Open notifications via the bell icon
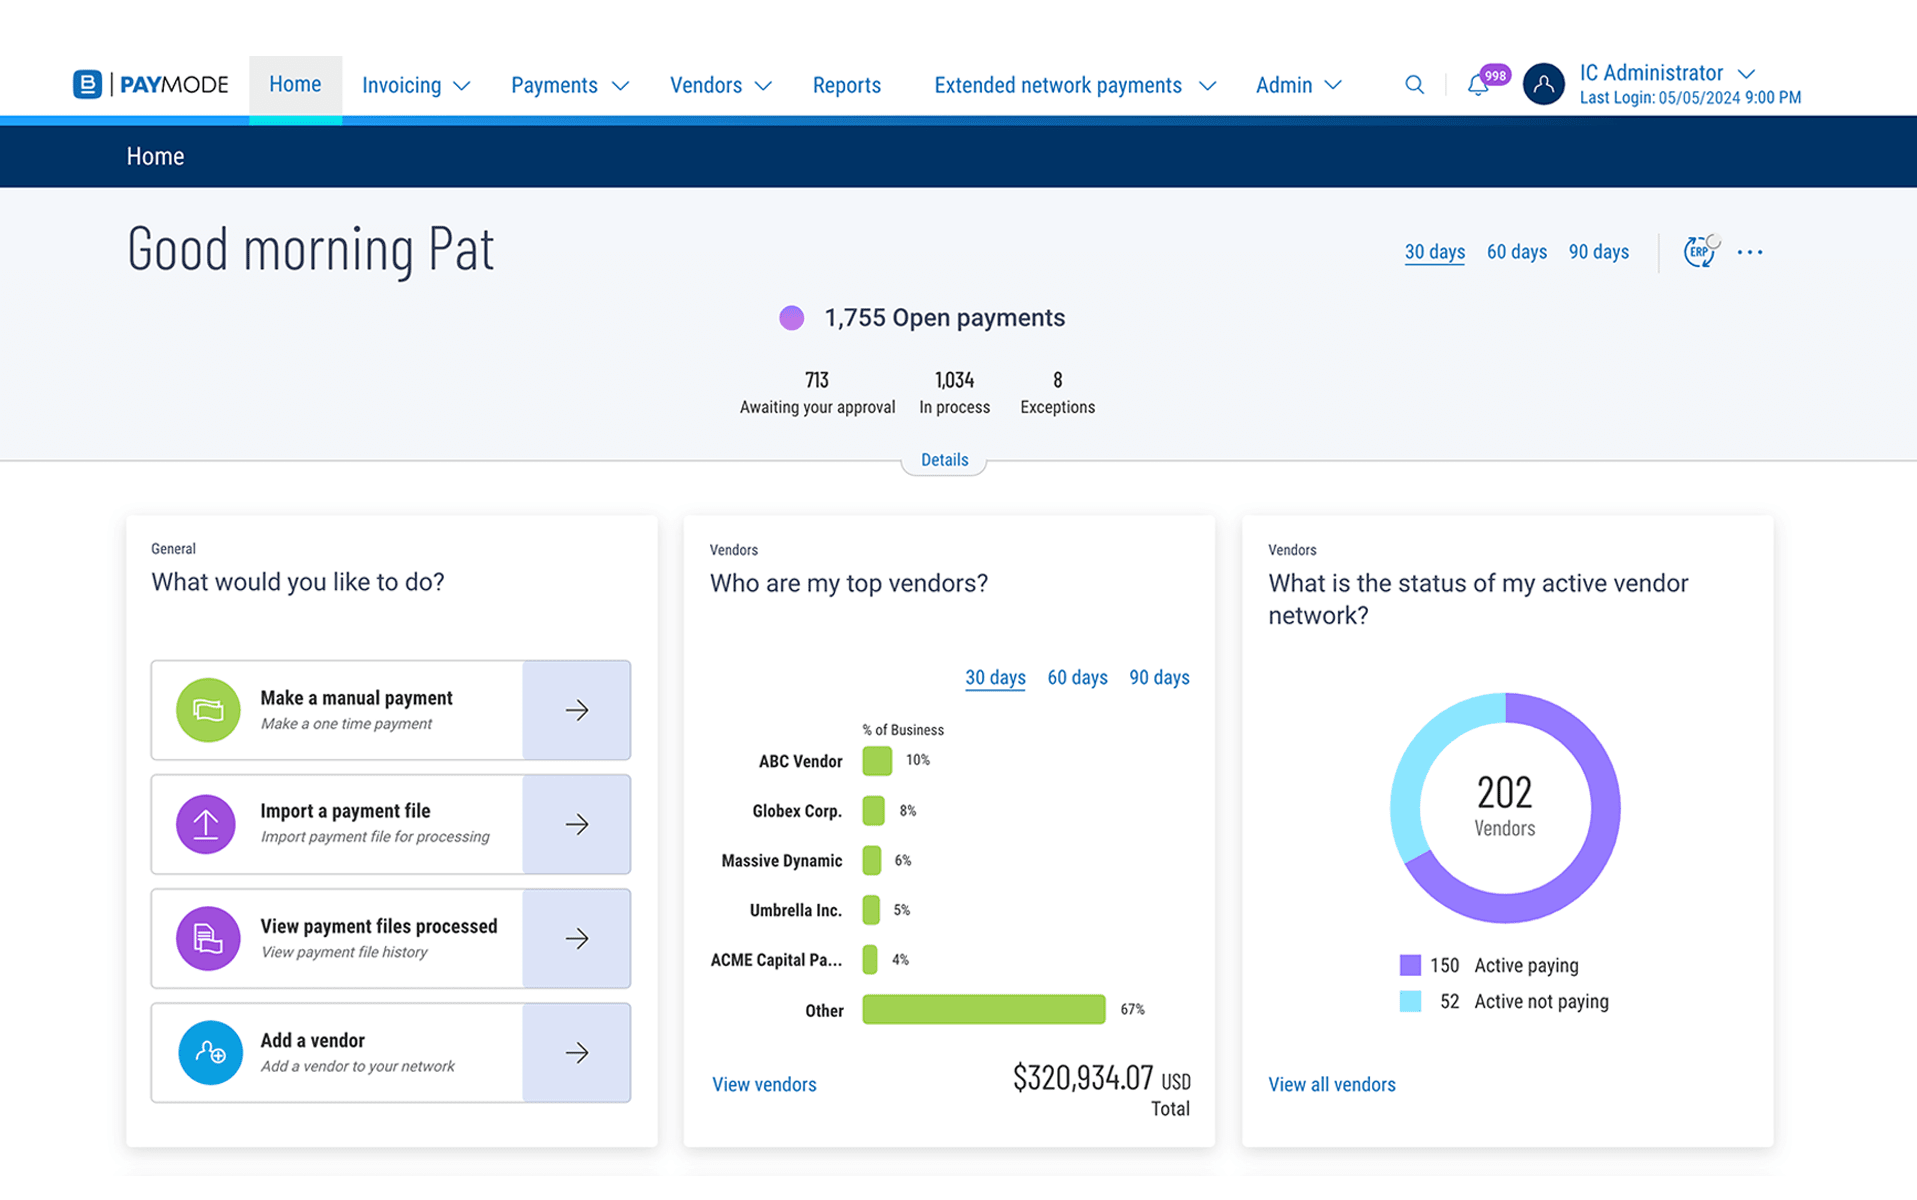Viewport: 1917px width, 1200px height. tap(1478, 85)
